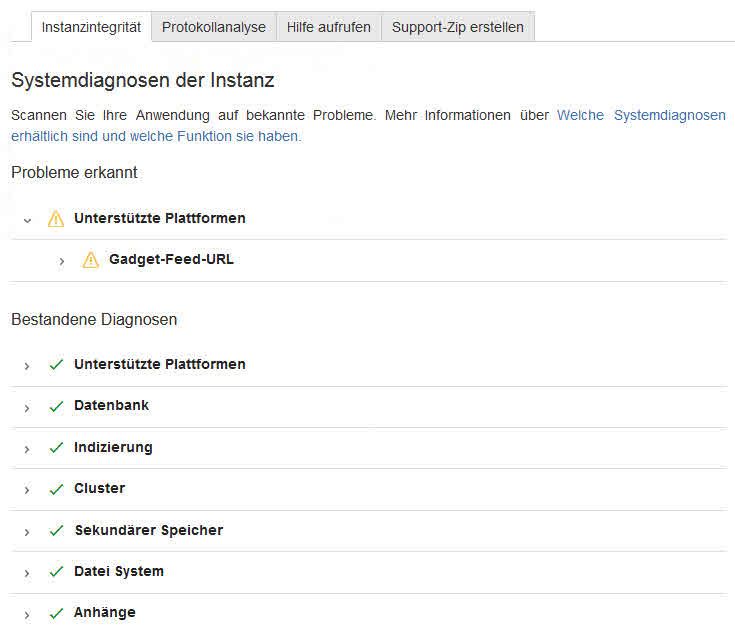
Task: Click warning icon beside Unterstützte Plattformen problem
Action: click(x=56, y=219)
